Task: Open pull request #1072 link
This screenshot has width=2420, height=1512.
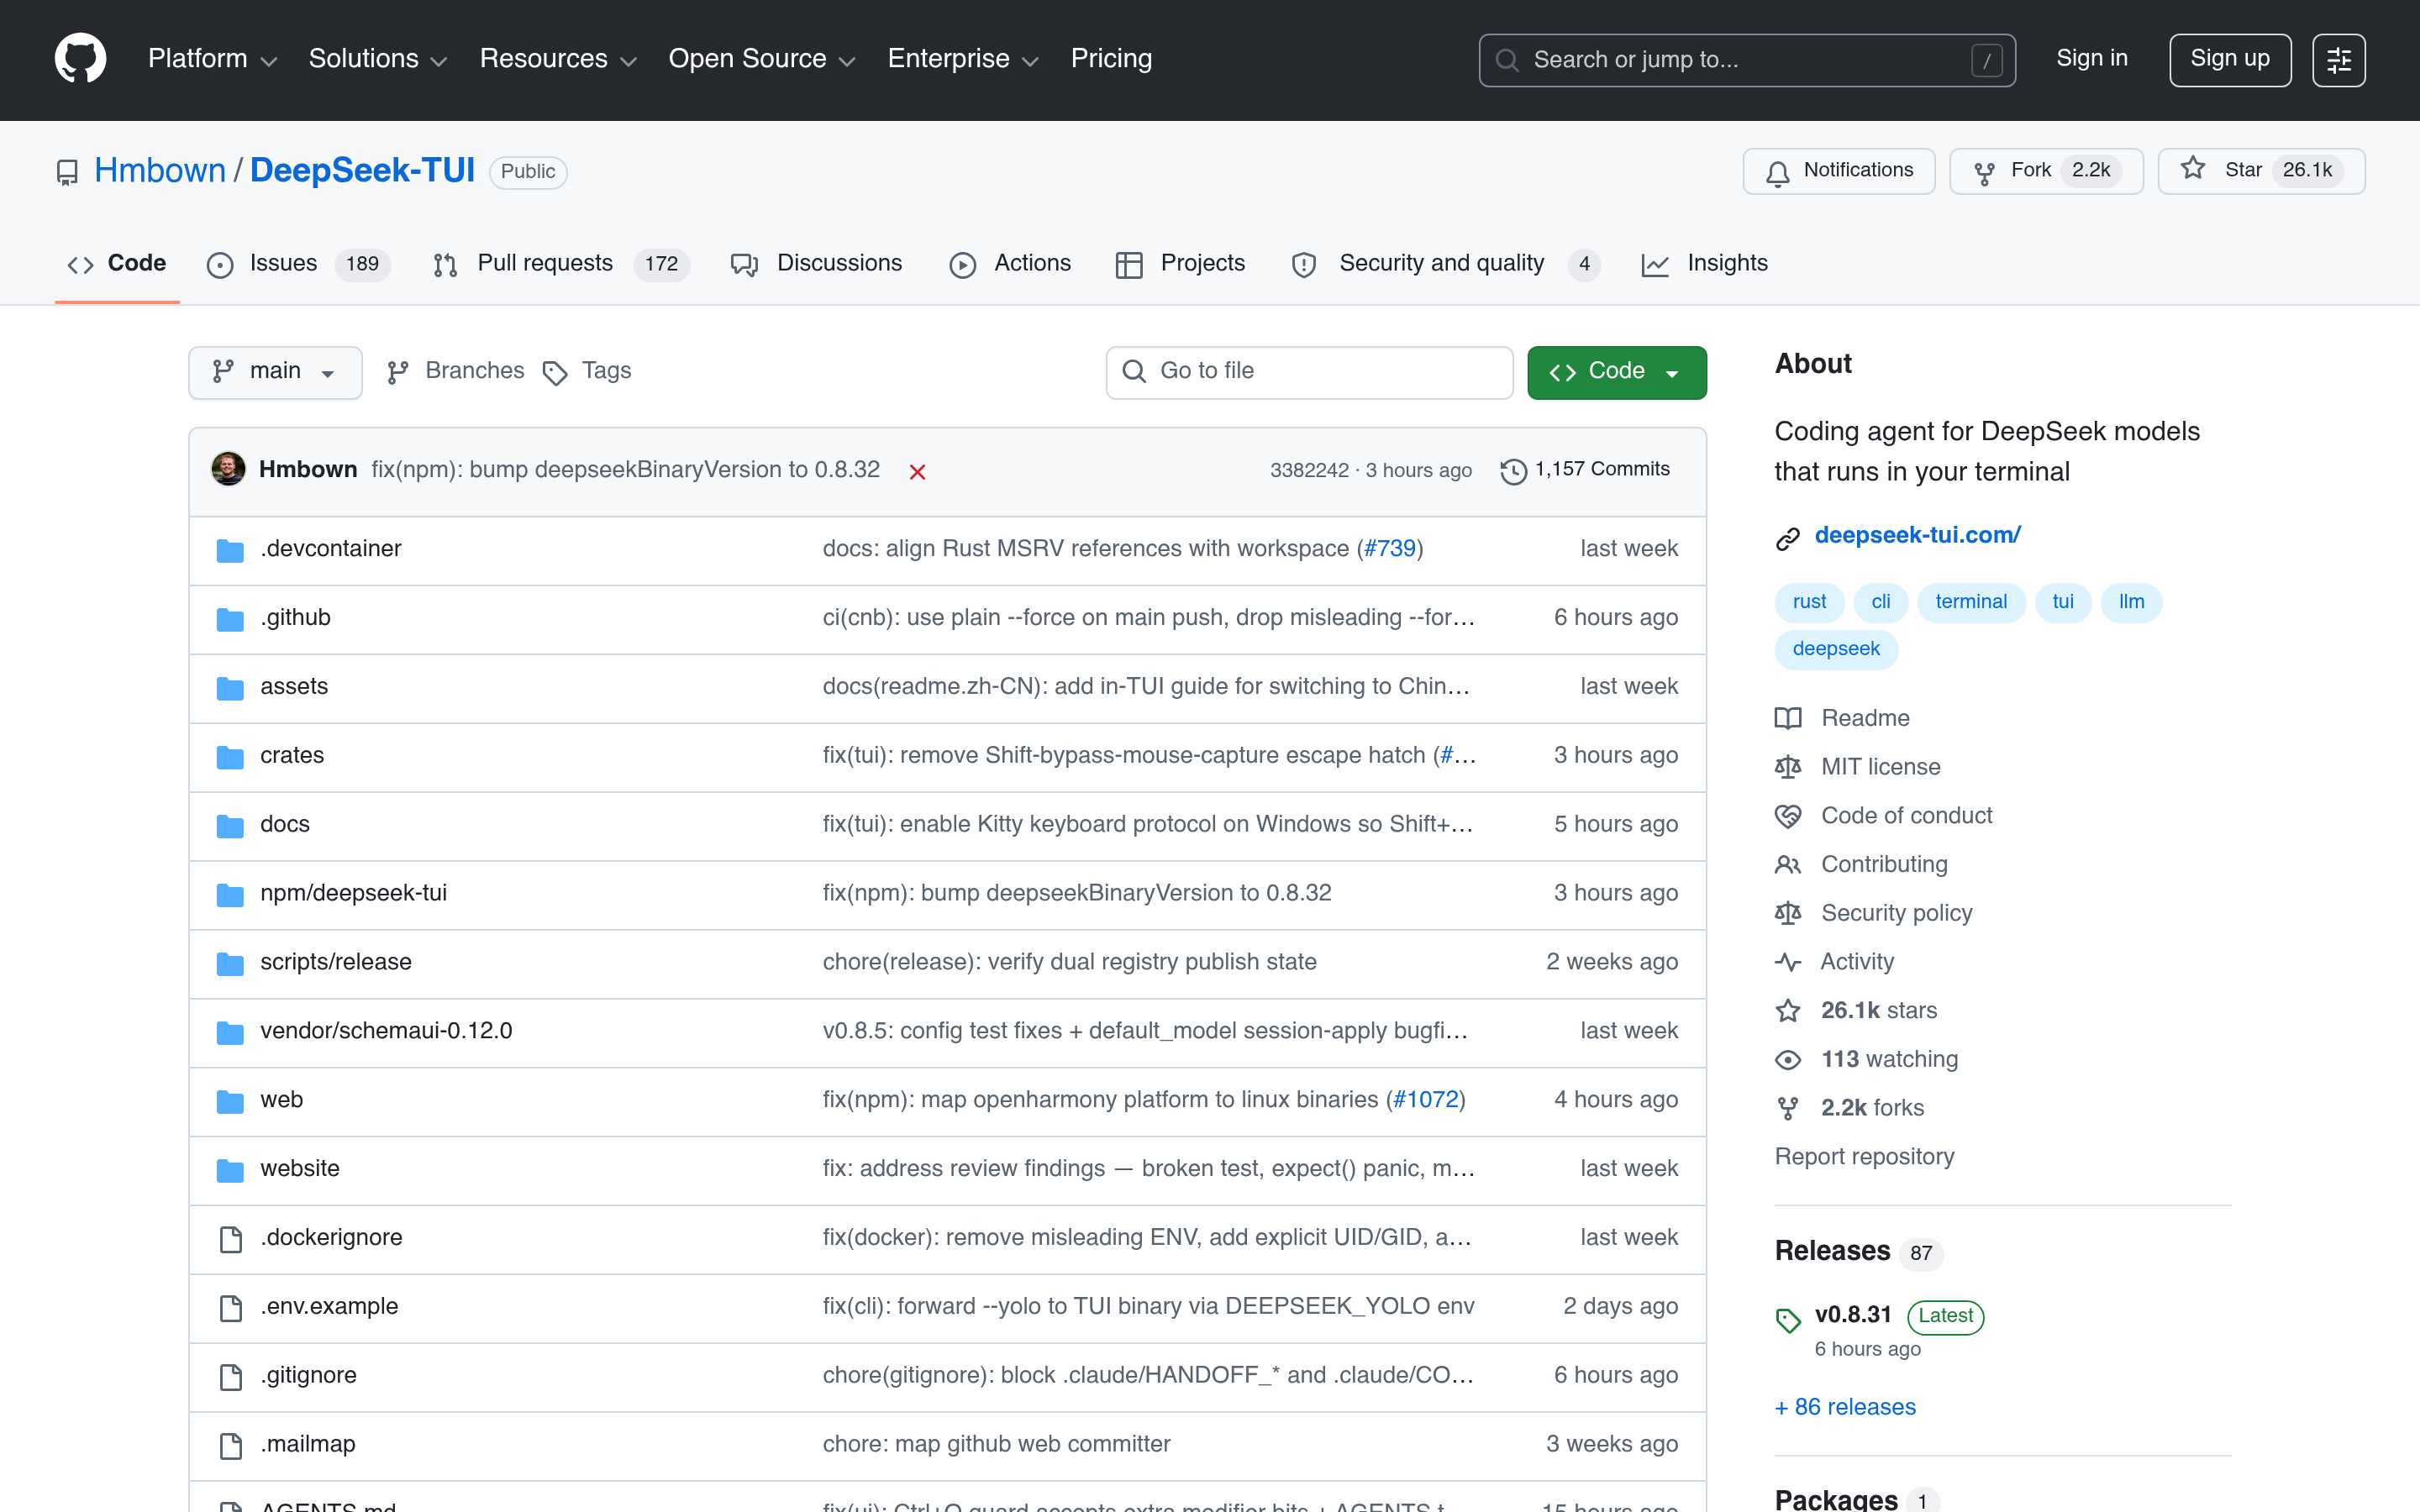Action: pyautogui.click(x=1426, y=1100)
